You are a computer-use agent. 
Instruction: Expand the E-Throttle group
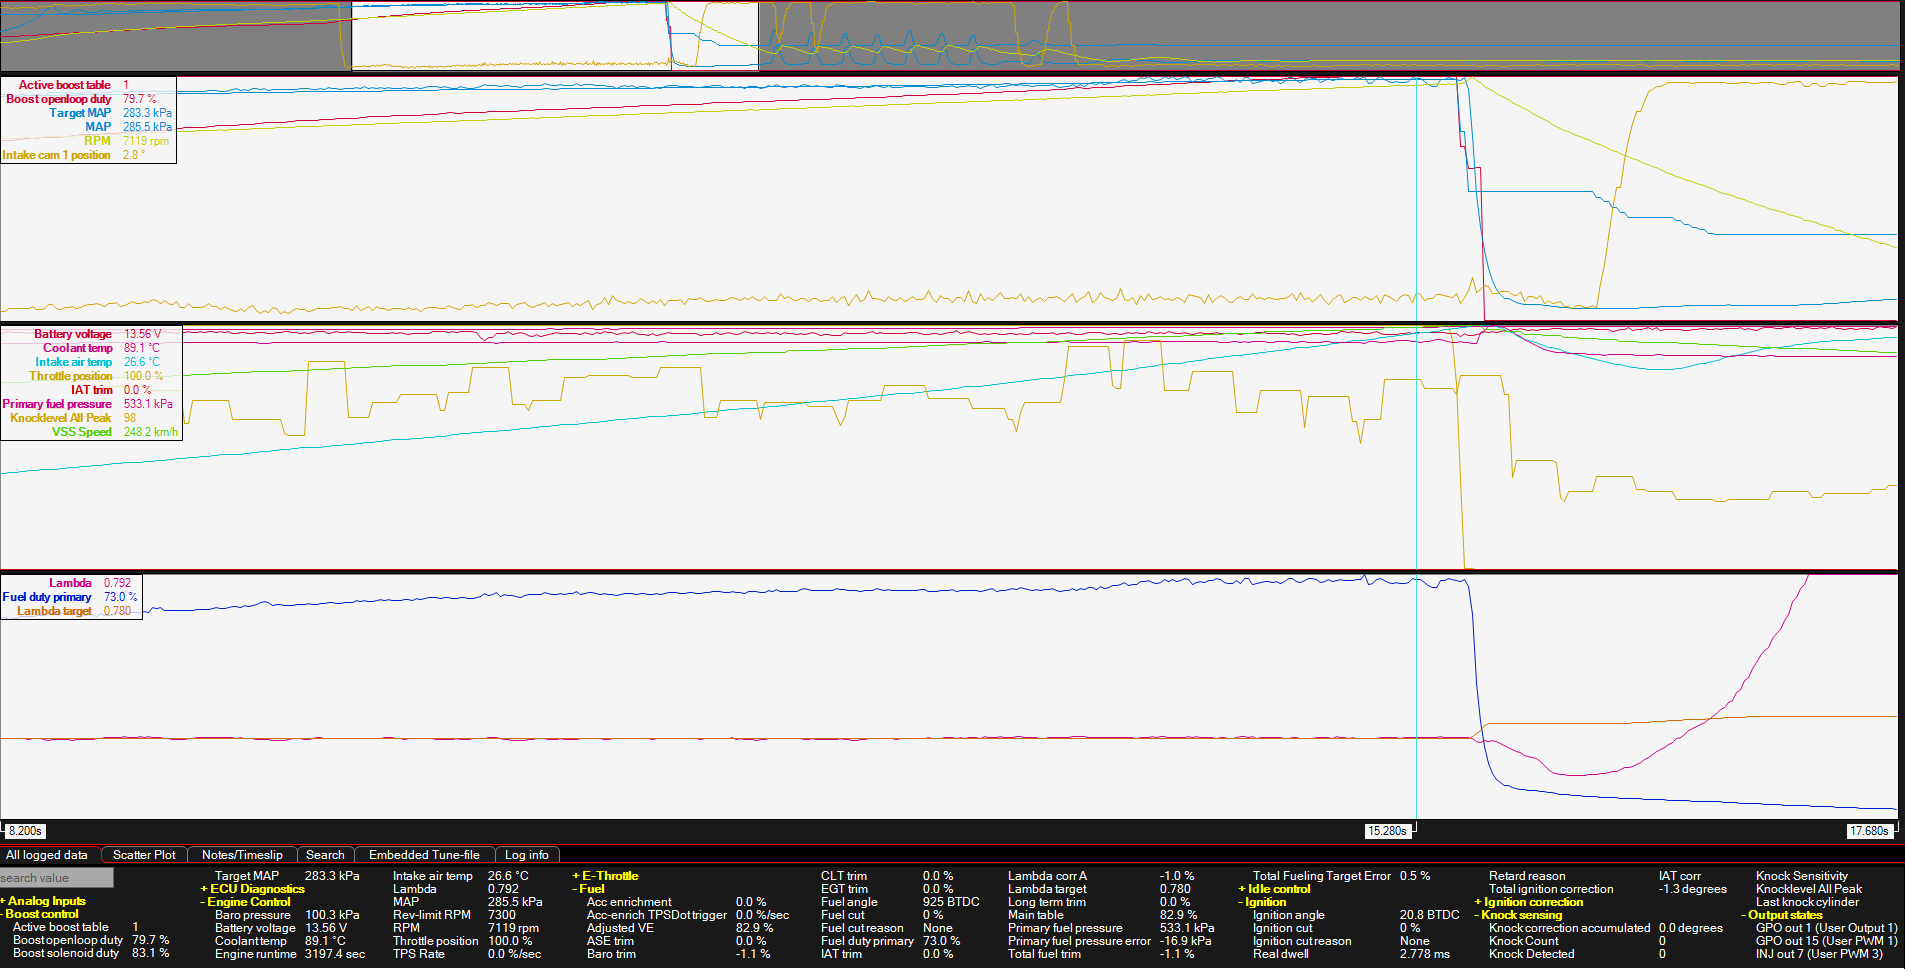[609, 876]
